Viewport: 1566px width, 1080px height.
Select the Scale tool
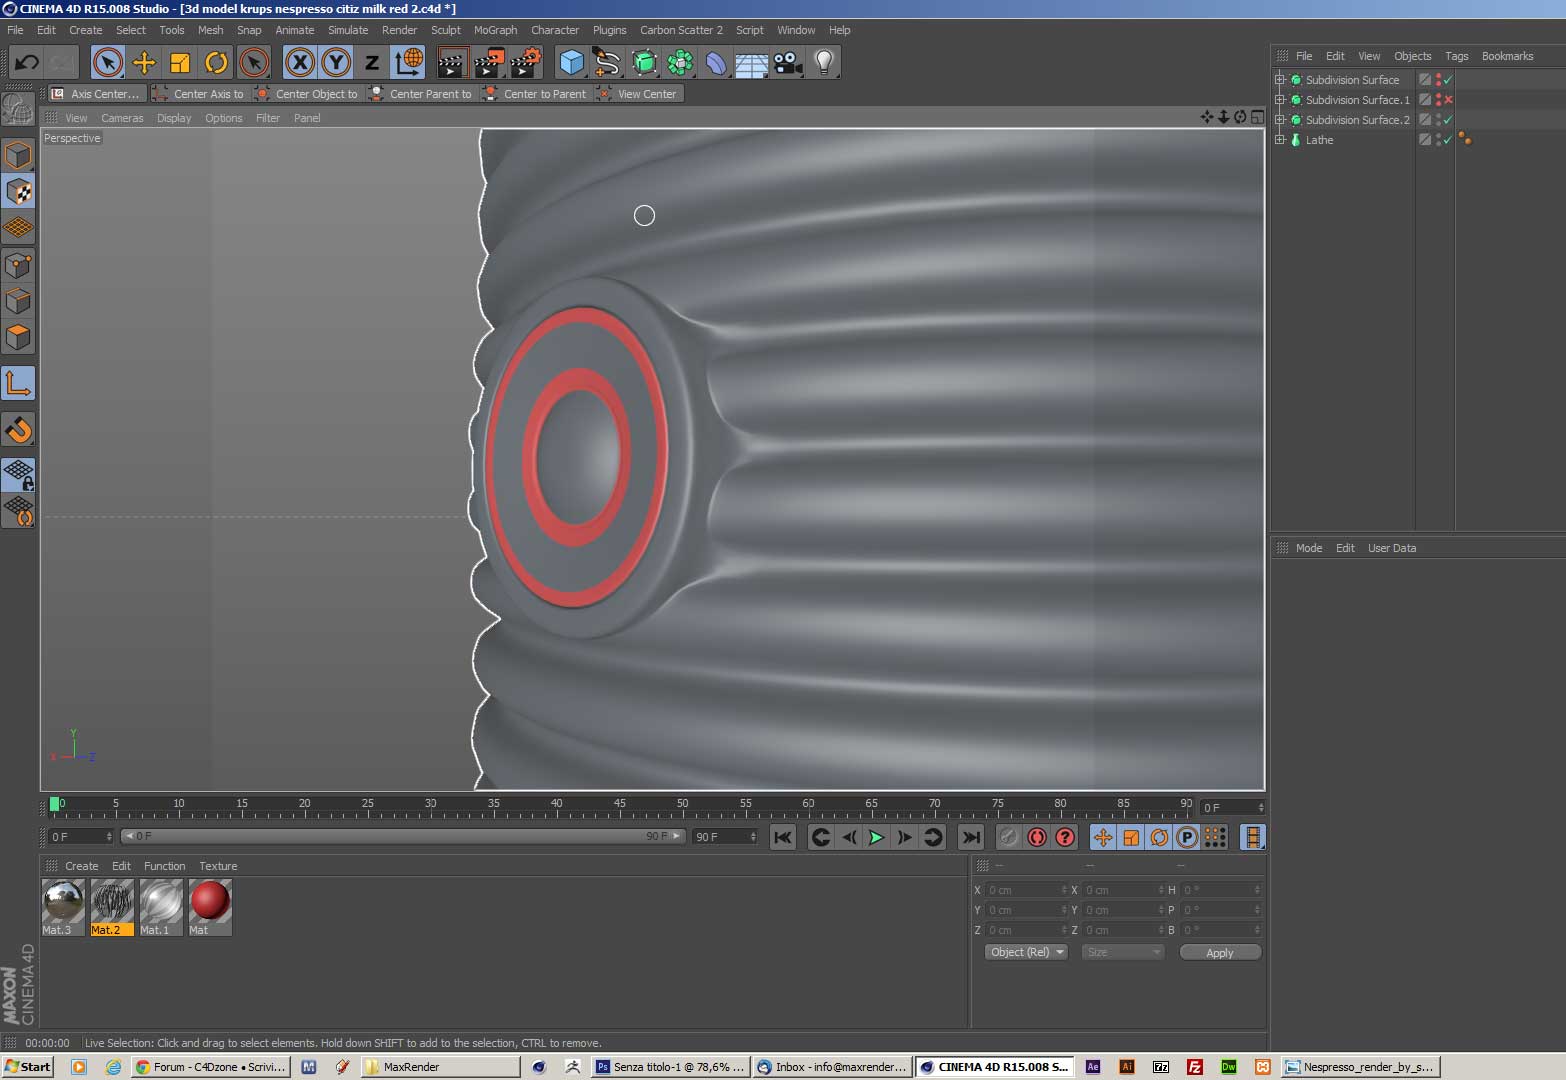[180, 62]
